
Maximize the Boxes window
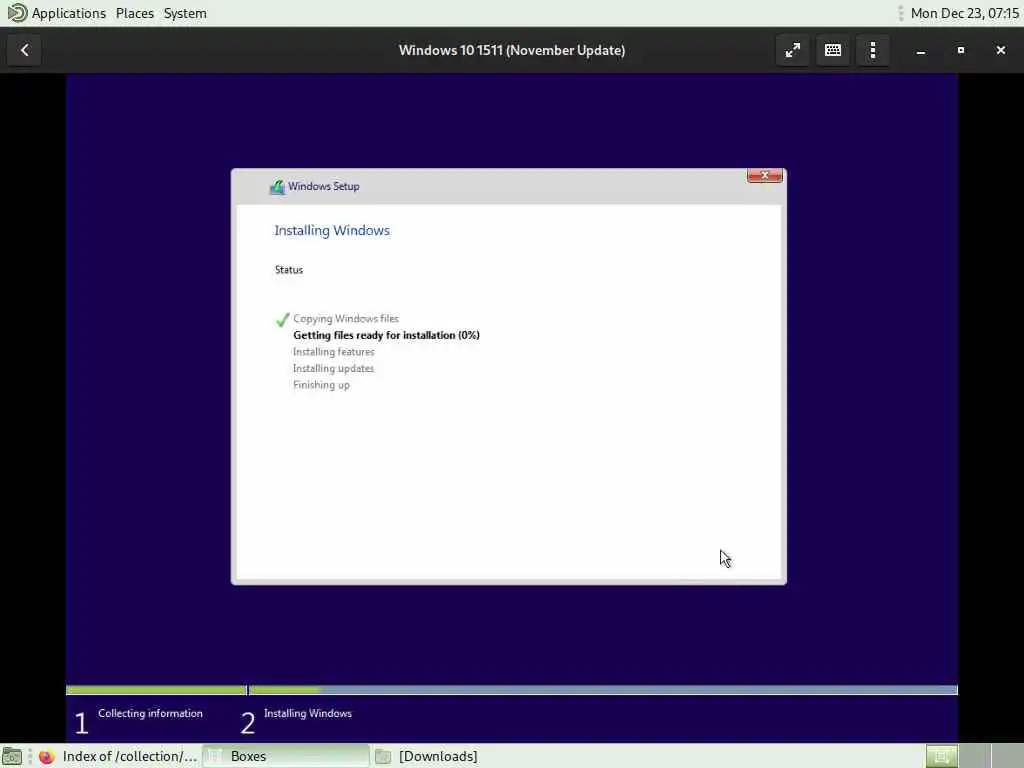click(x=961, y=50)
